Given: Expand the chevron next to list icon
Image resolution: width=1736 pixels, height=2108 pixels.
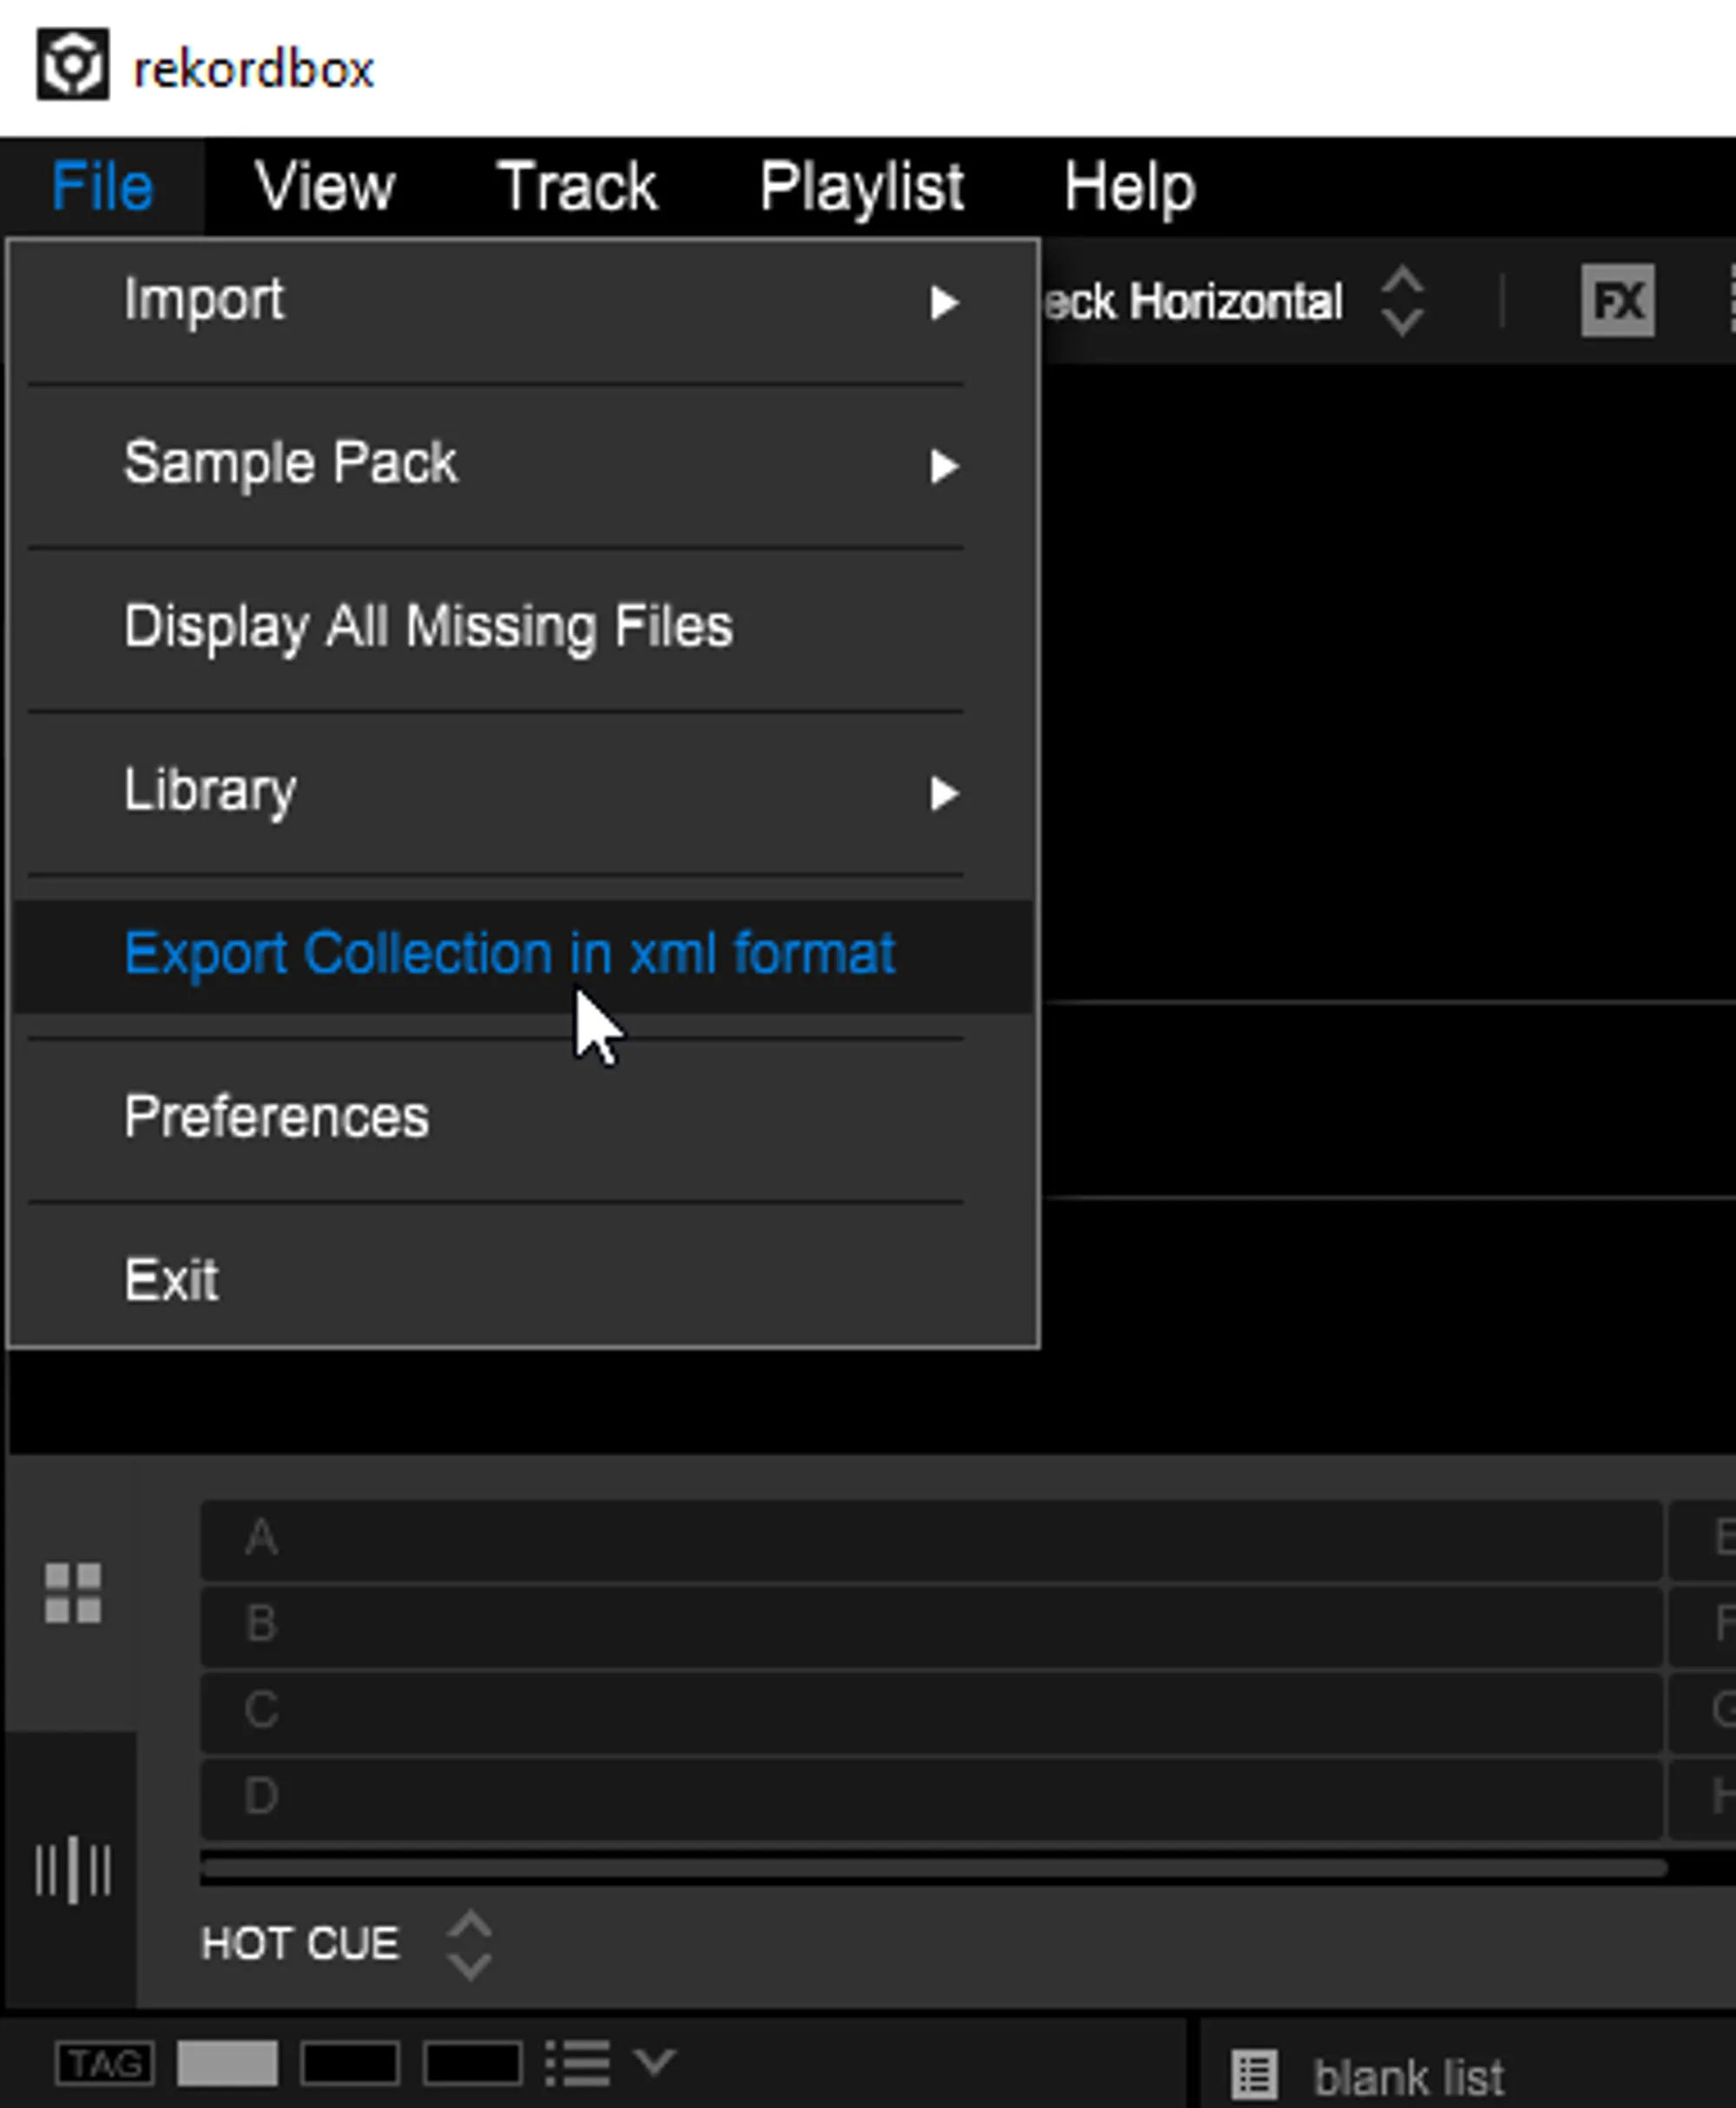Looking at the screenshot, I should pyautogui.click(x=655, y=2060).
